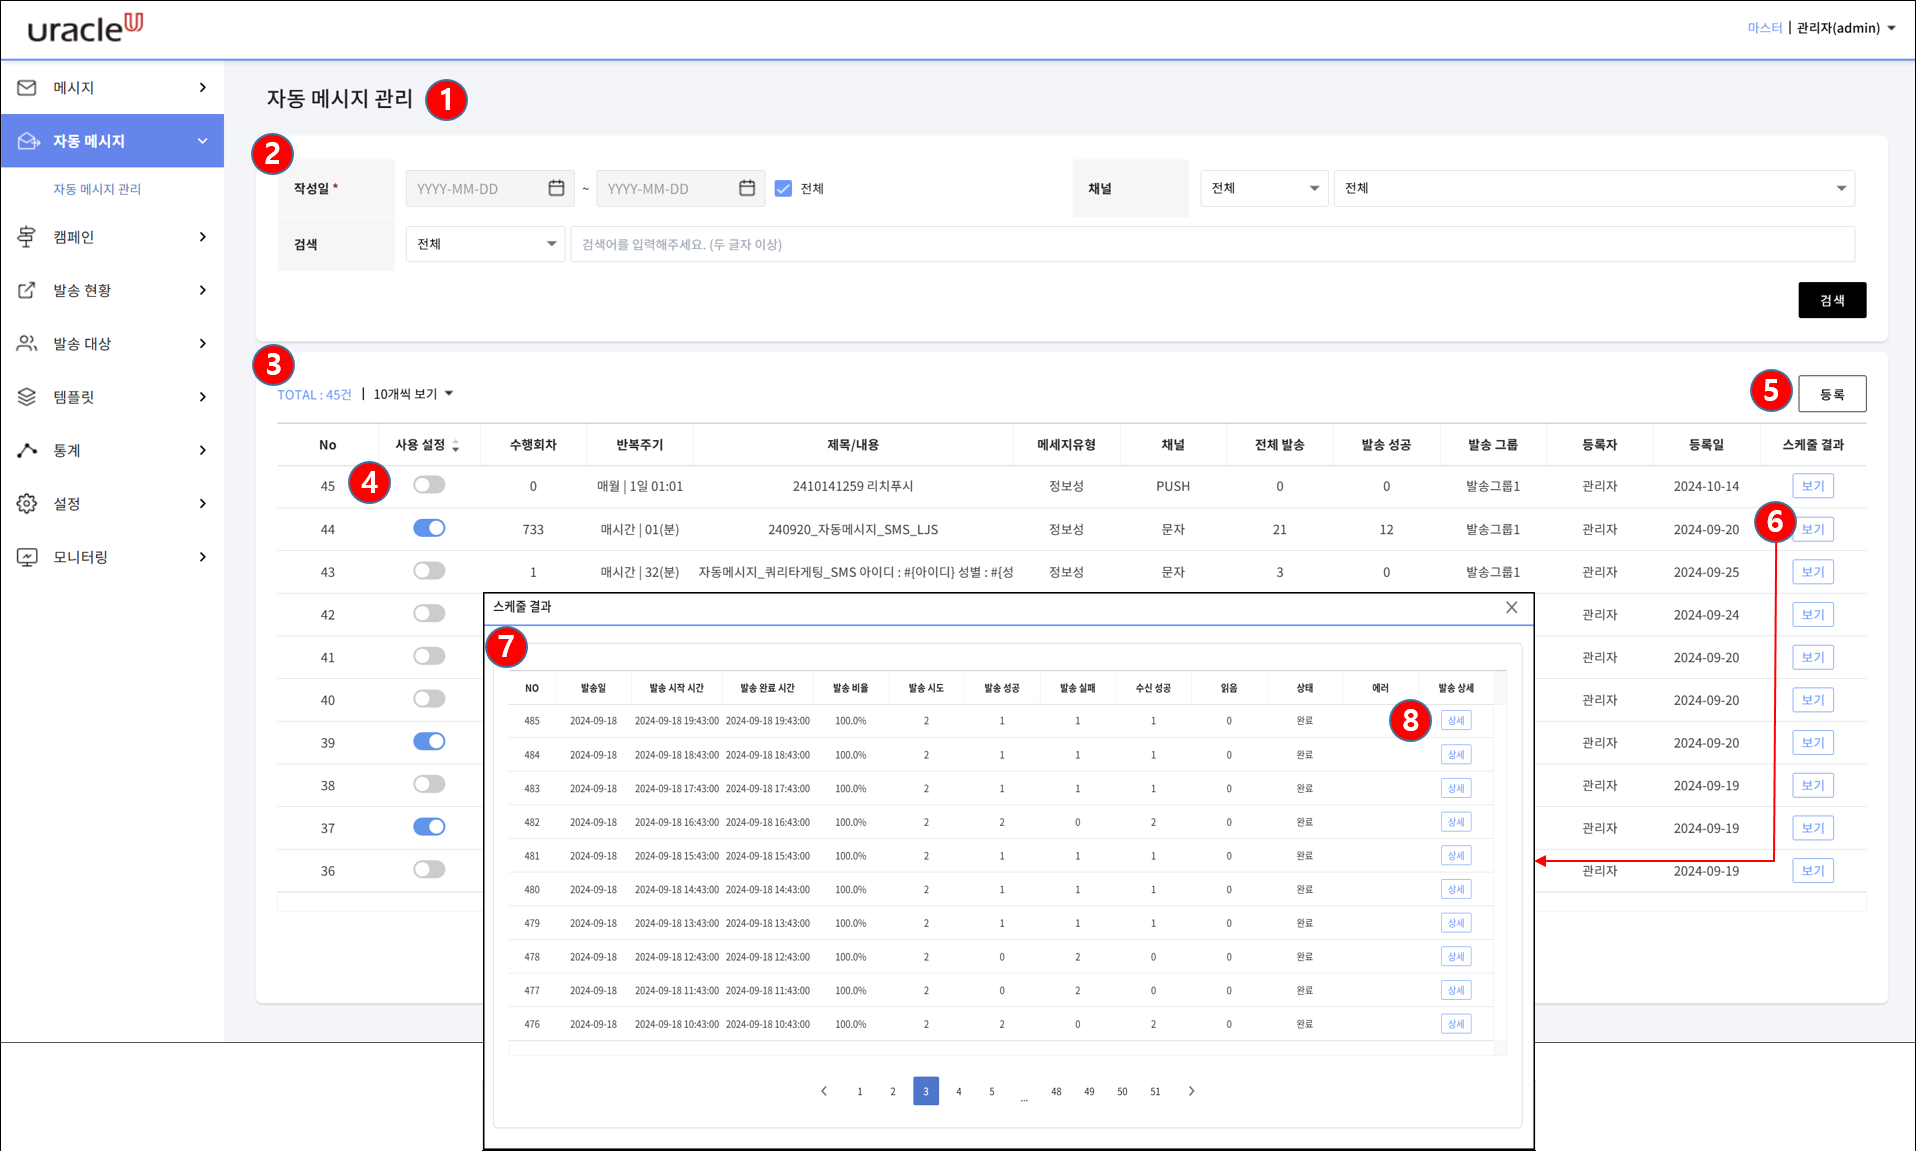This screenshot has width=1916, height=1151.
Task: Click the black 검색 button
Action: coord(1832,300)
